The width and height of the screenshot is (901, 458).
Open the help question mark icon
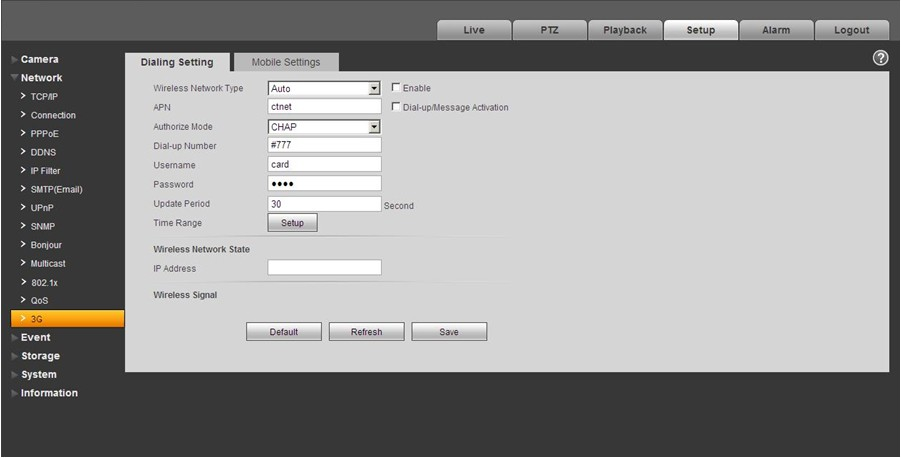[880, 58]
